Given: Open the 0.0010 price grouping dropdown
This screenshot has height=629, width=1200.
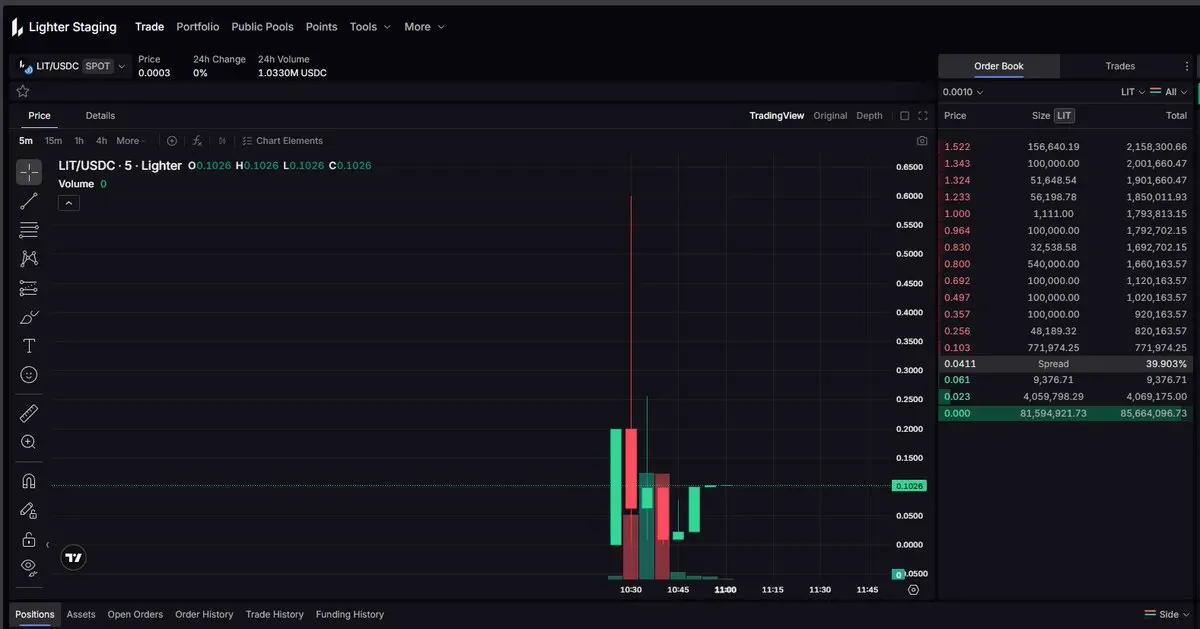Looking at the screenshot, I should tap(963, 92).
